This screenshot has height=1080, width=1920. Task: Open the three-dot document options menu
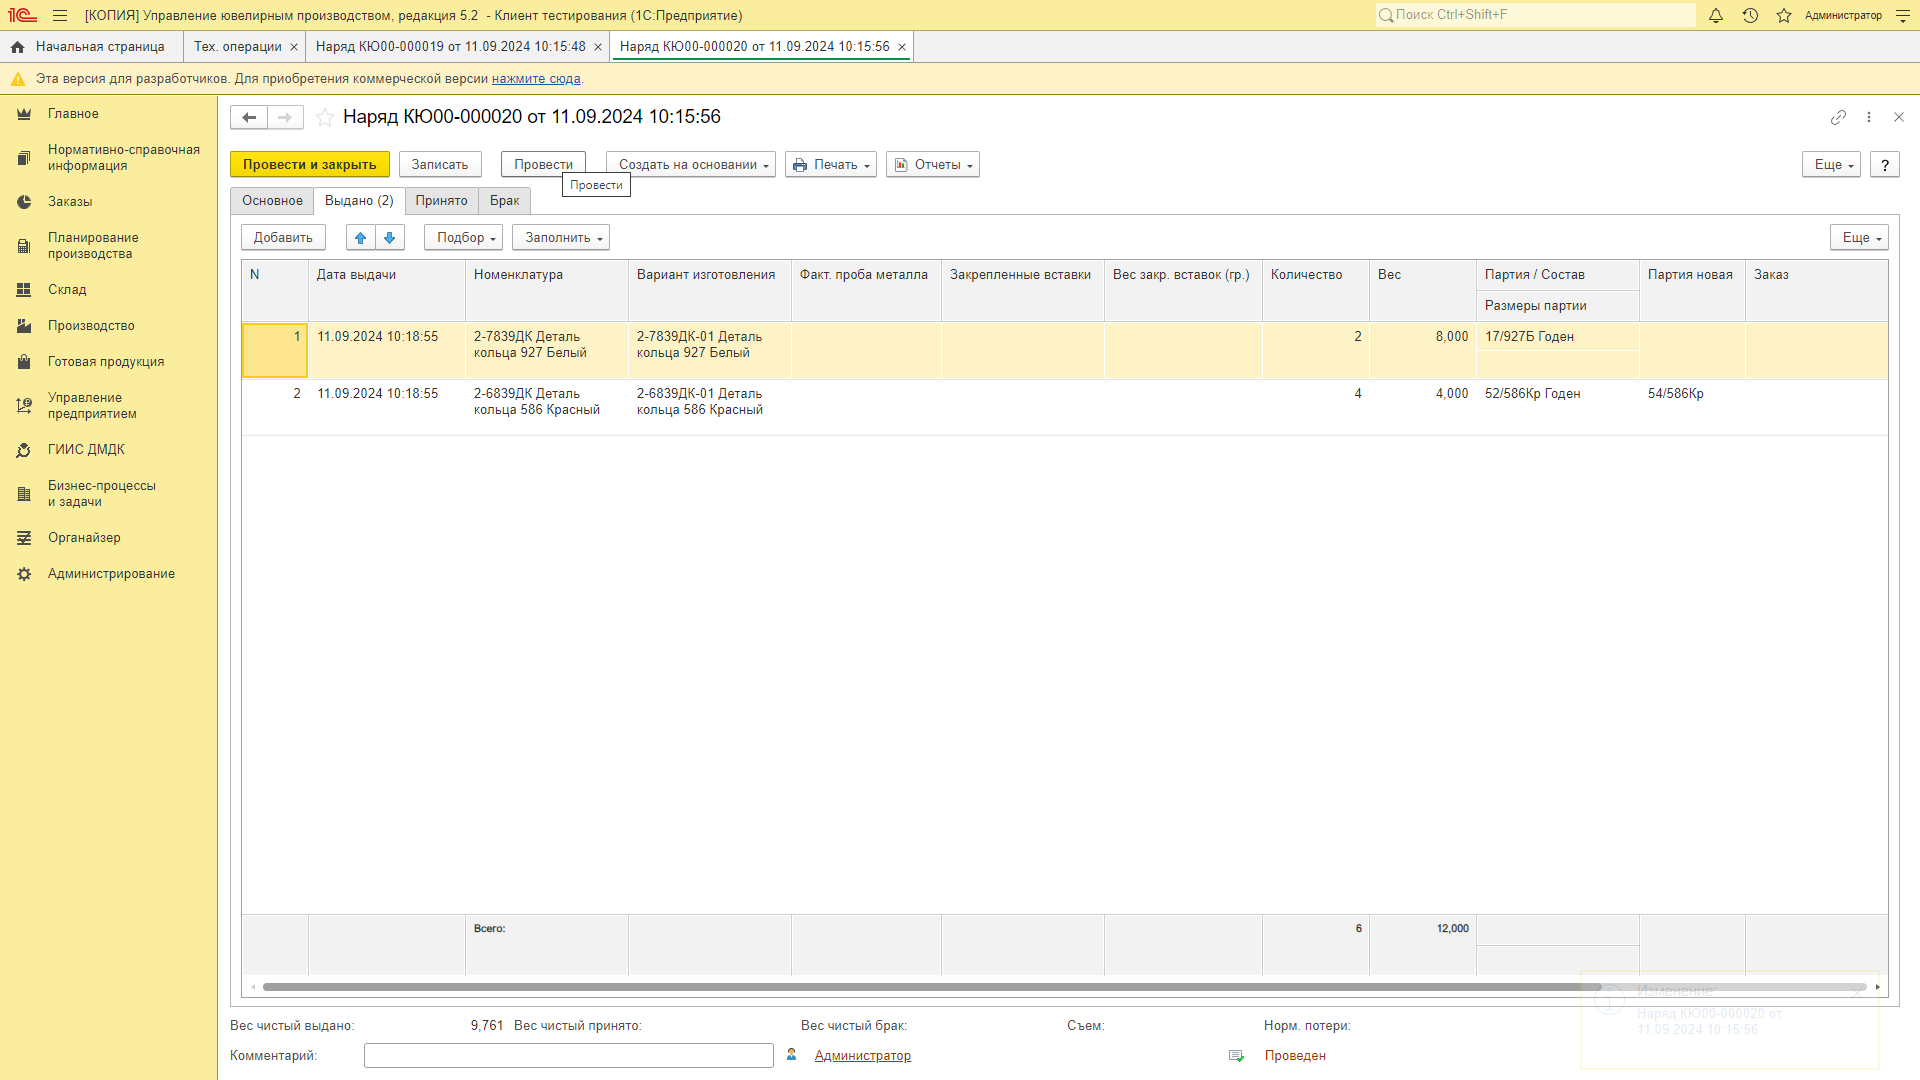coord(1869,117)
